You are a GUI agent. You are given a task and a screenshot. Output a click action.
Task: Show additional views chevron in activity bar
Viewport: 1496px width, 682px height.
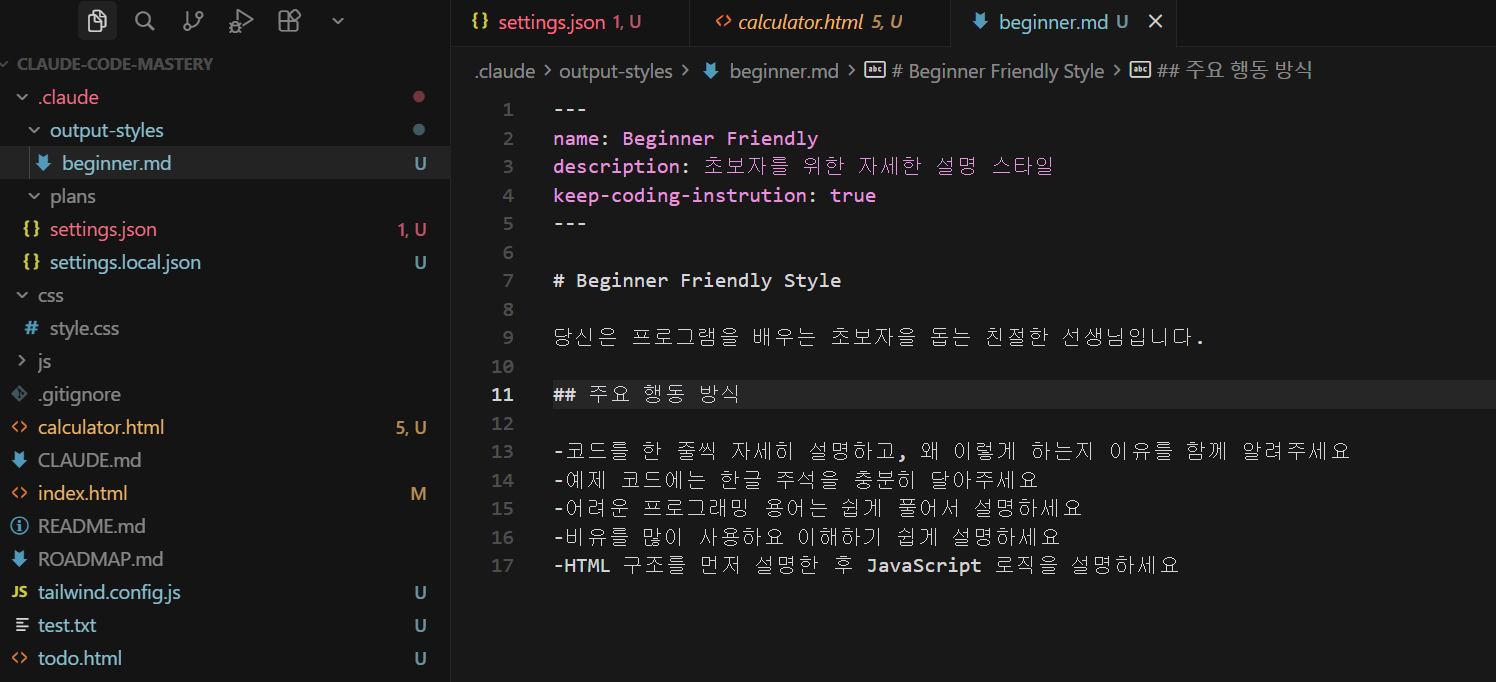337,21
